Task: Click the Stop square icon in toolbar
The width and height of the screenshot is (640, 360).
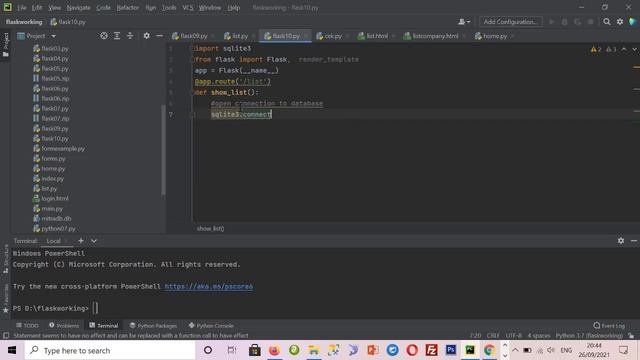Action: click(590, 22)
